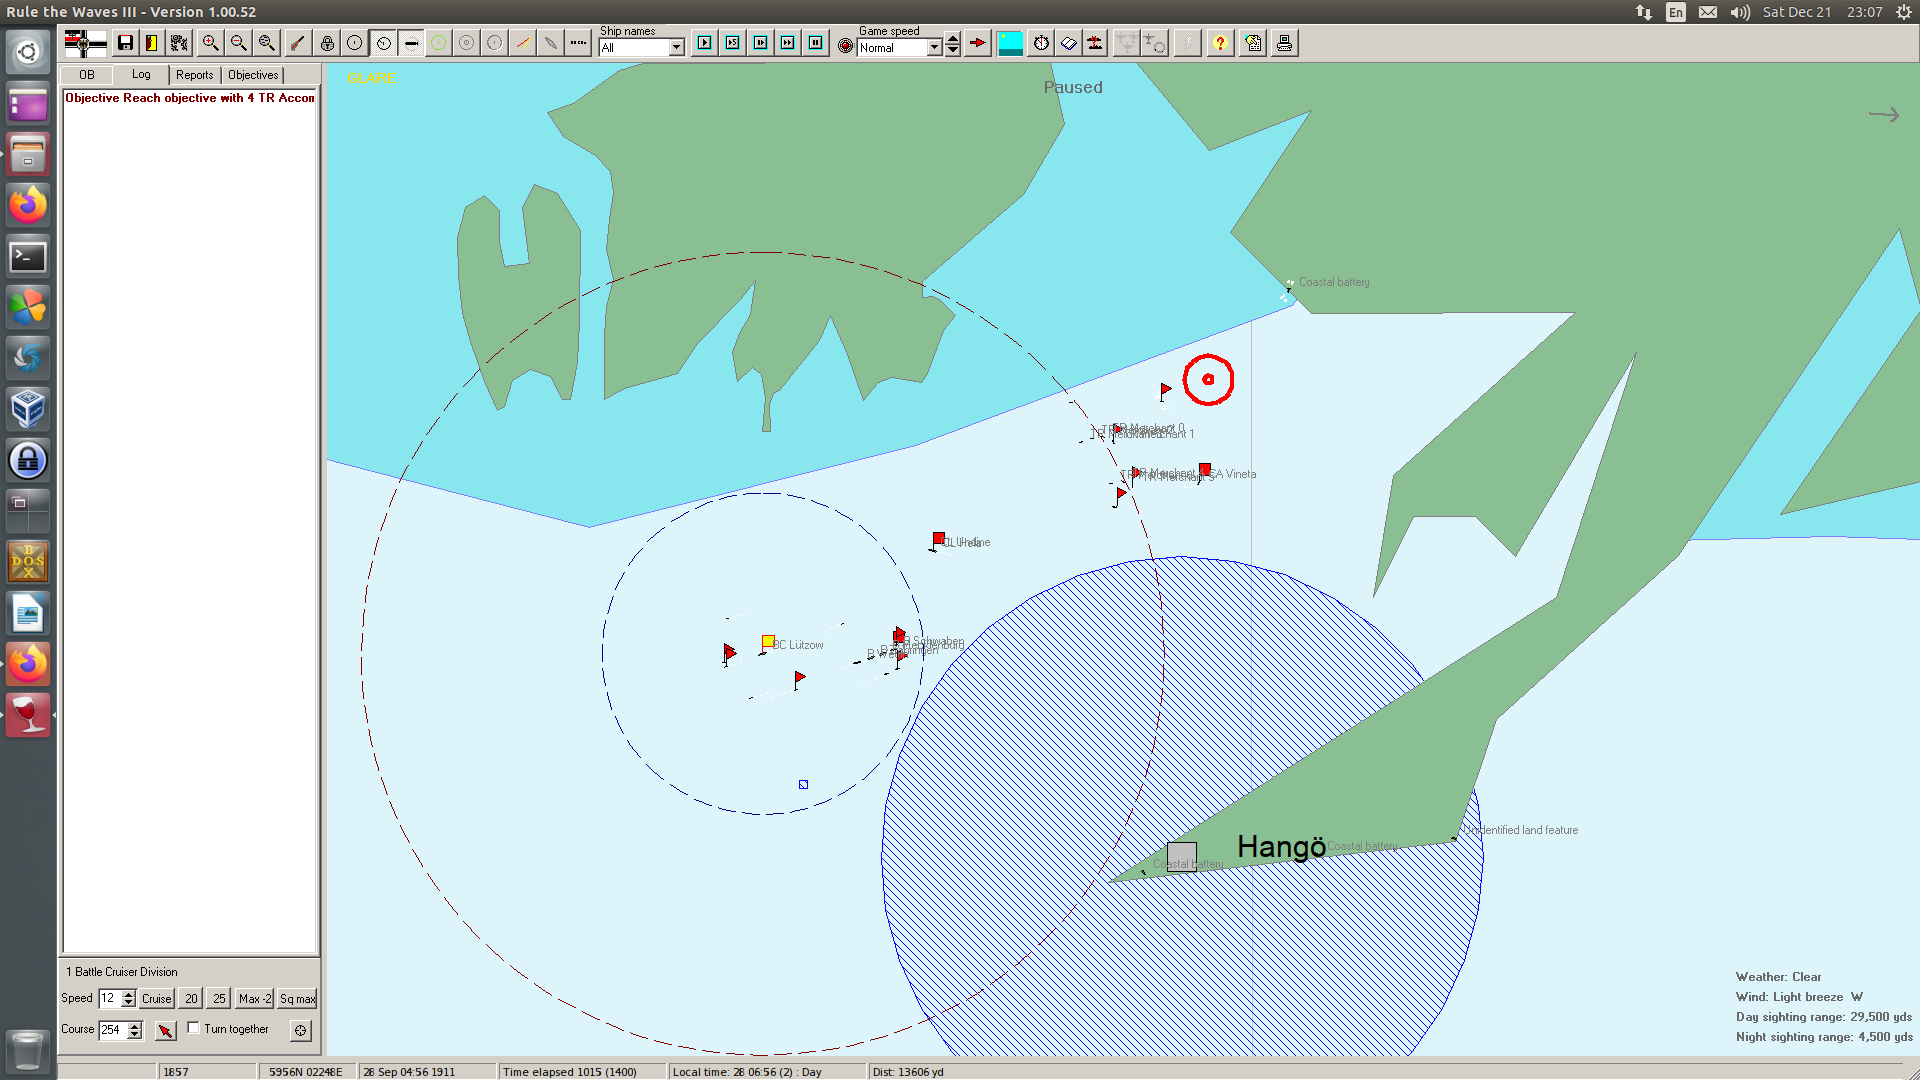Image resolution: width=1920 pixels, height=1080 pixels.
Task: Enable the Turn together checkbox
Action: (194, 1028)
